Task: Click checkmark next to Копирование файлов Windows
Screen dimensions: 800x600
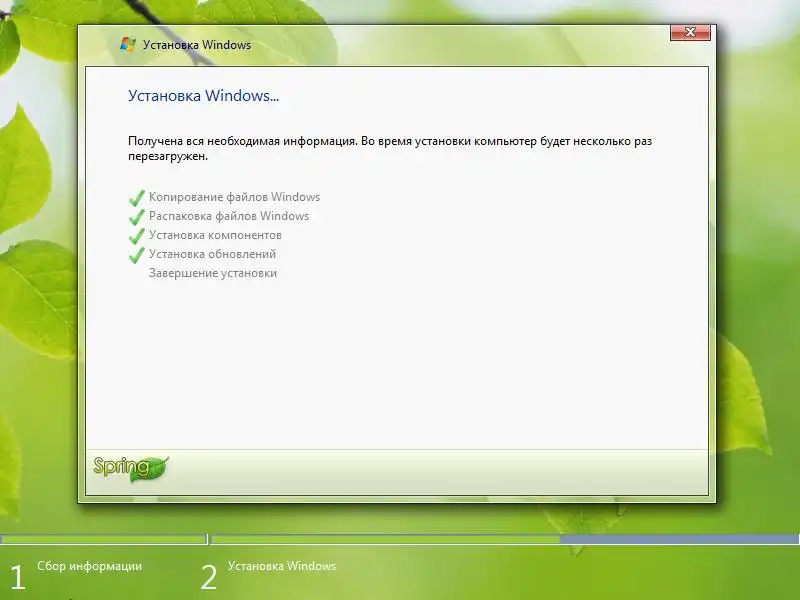Action: click(137, 197)
